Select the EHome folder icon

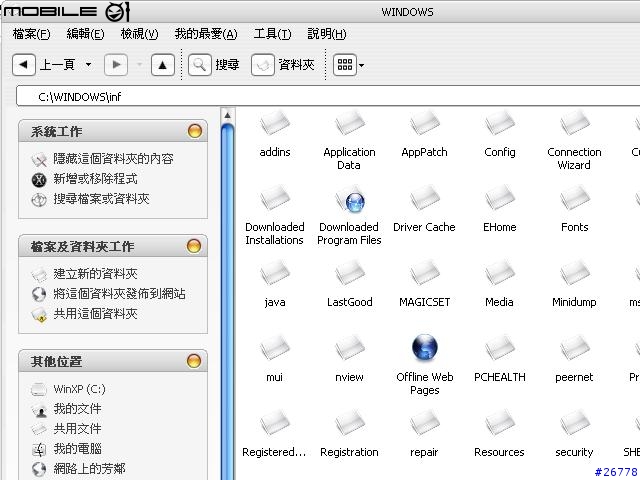(x=500, y=198)
